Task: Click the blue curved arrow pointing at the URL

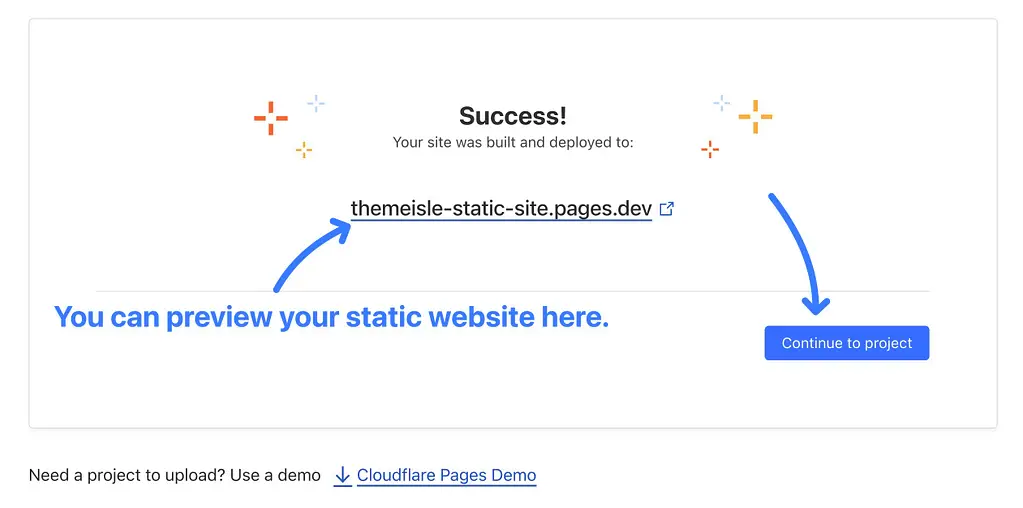Action: click(312, 254)
